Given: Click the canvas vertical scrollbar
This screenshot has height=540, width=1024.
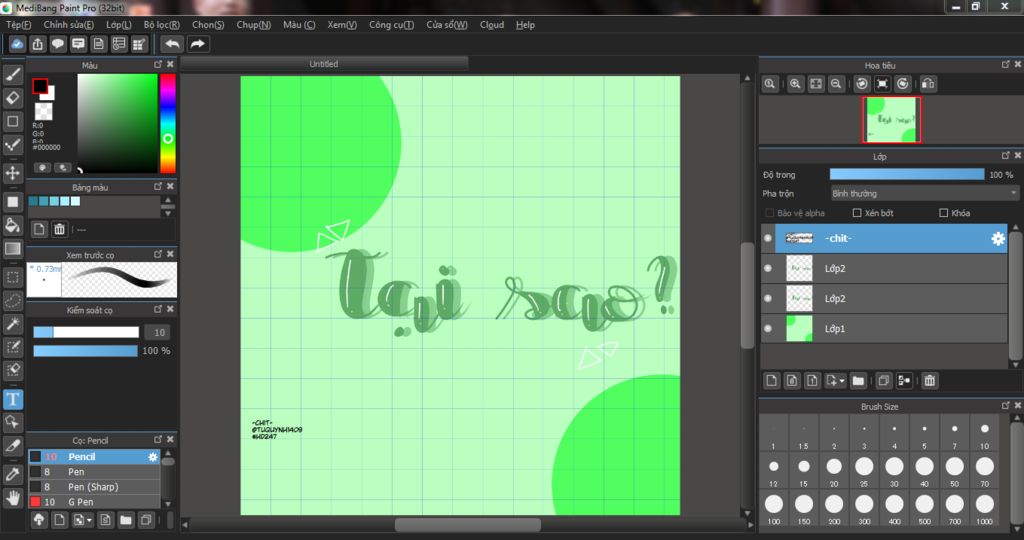Looking at the screenshot, I should [747, 295].
